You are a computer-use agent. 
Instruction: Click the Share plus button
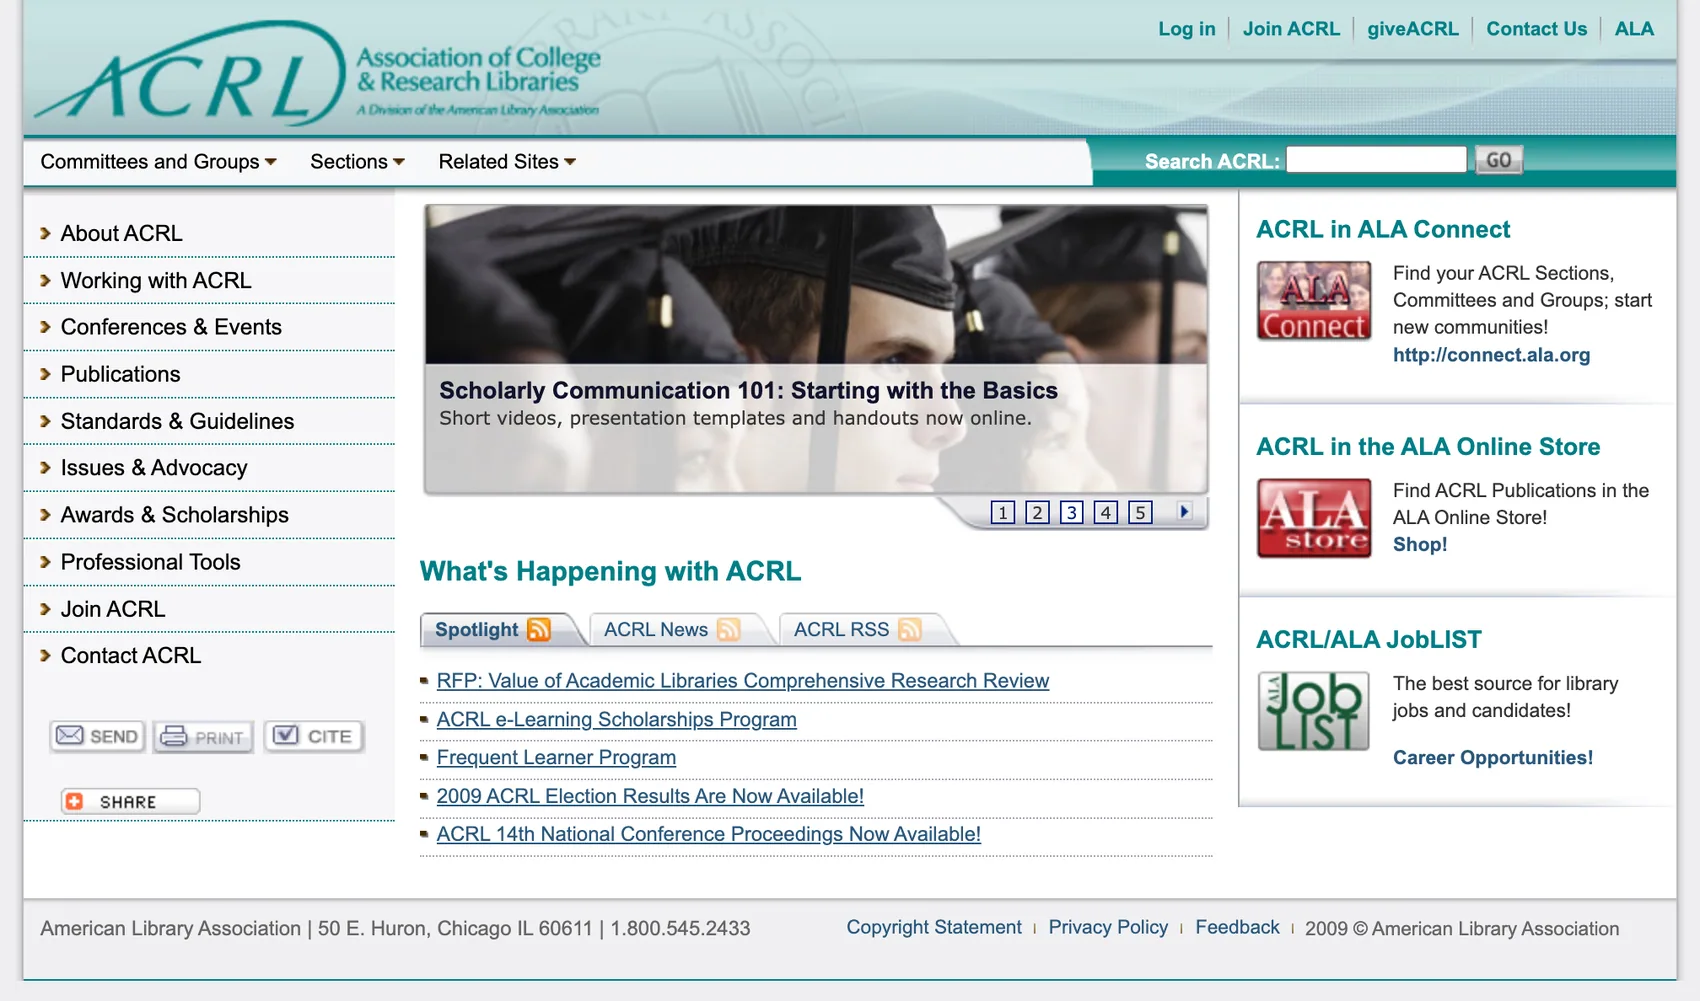[130, 801]
